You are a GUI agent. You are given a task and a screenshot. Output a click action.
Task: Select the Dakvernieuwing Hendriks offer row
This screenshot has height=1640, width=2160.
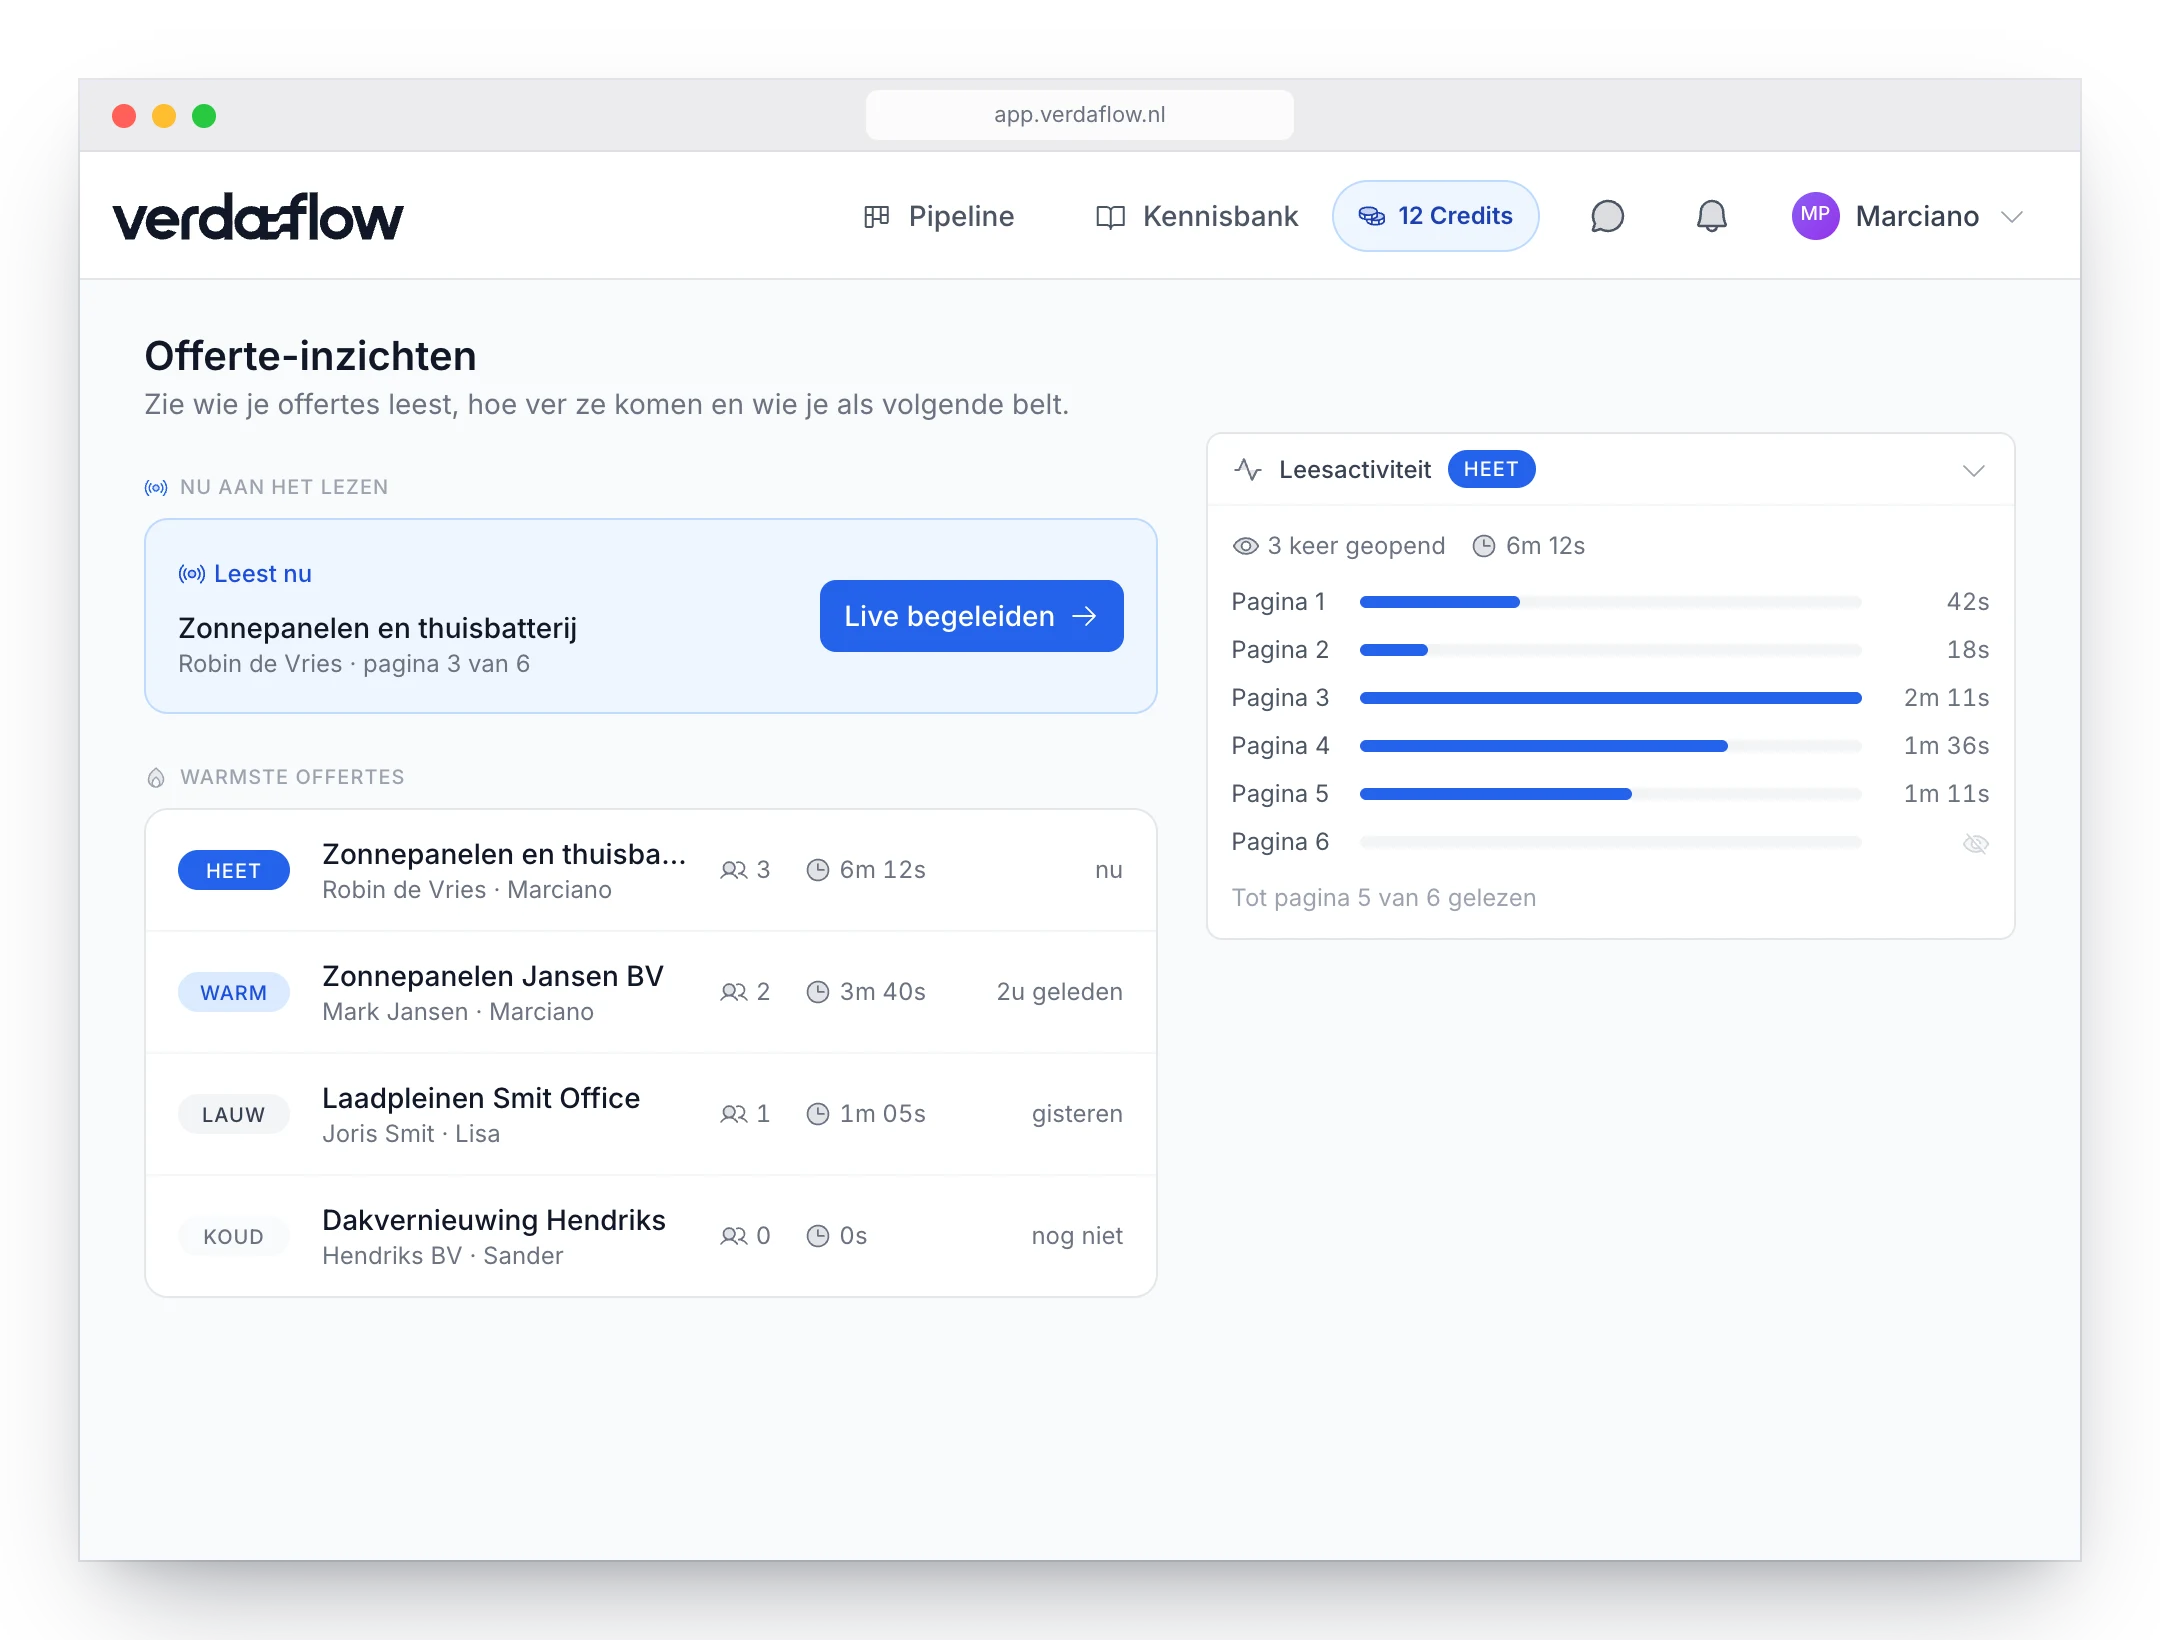pos(651,1236)
